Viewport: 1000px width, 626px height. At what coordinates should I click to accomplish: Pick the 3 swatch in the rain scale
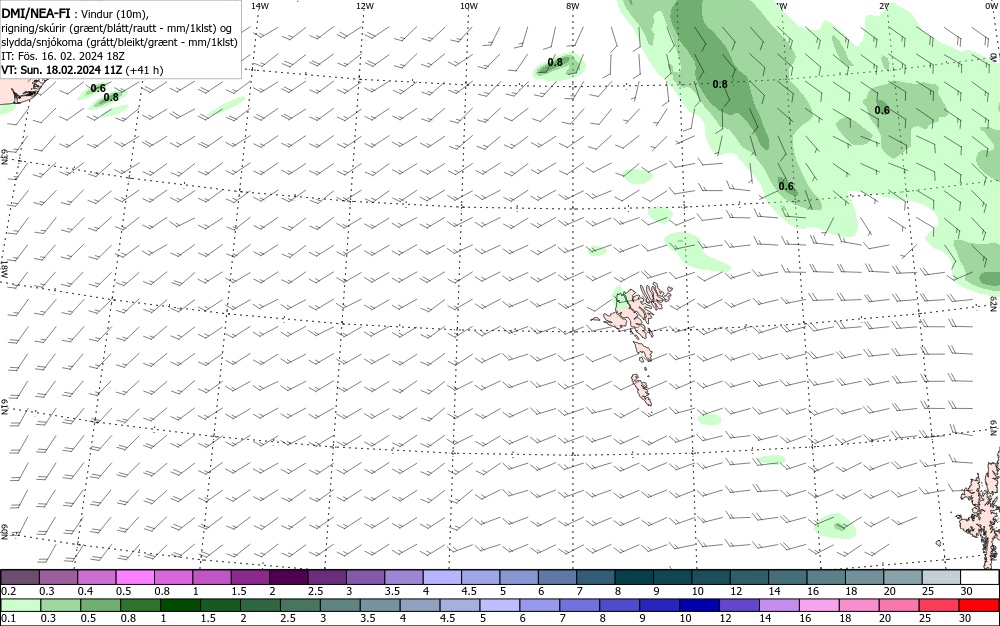click(x=340, y=605)
